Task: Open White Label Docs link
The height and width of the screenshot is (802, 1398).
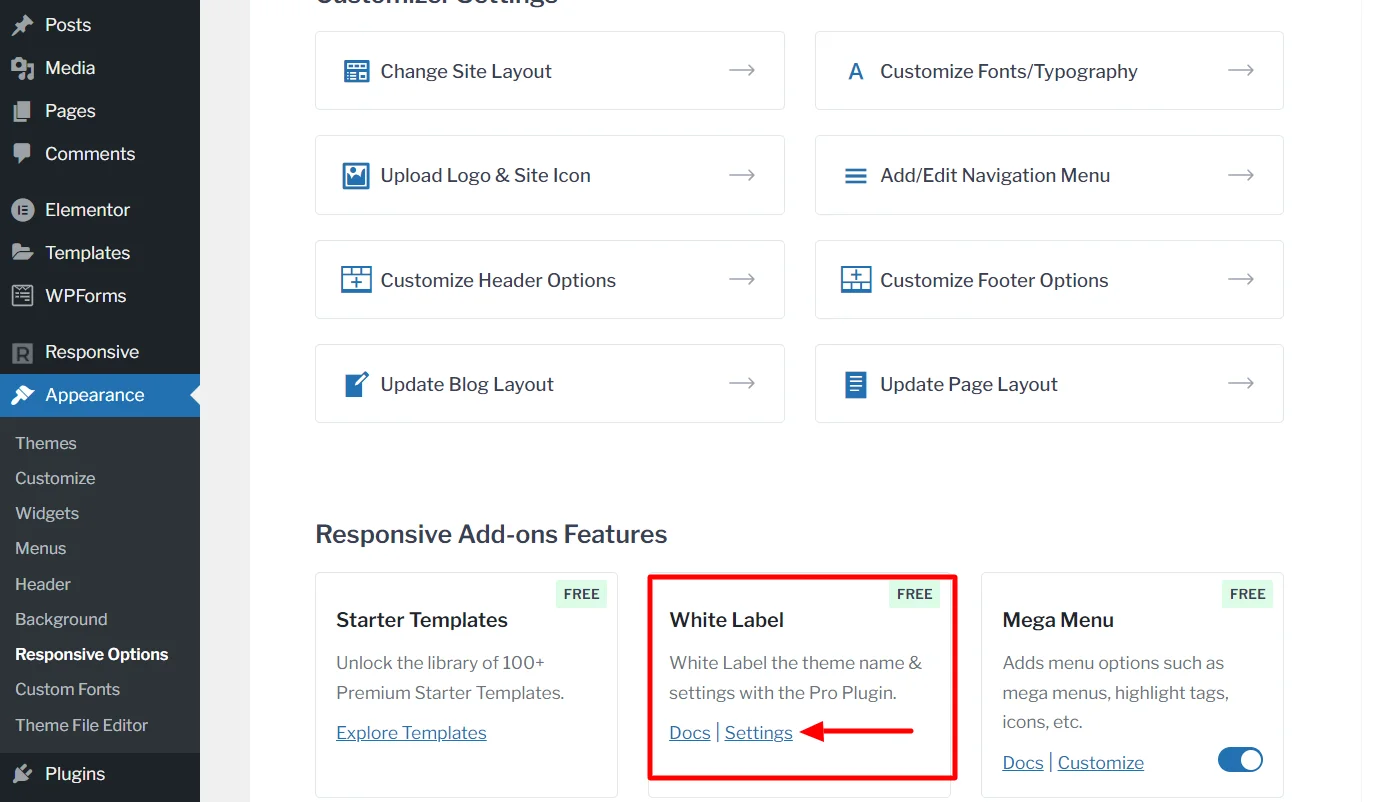Action: (x=690, y=733)
